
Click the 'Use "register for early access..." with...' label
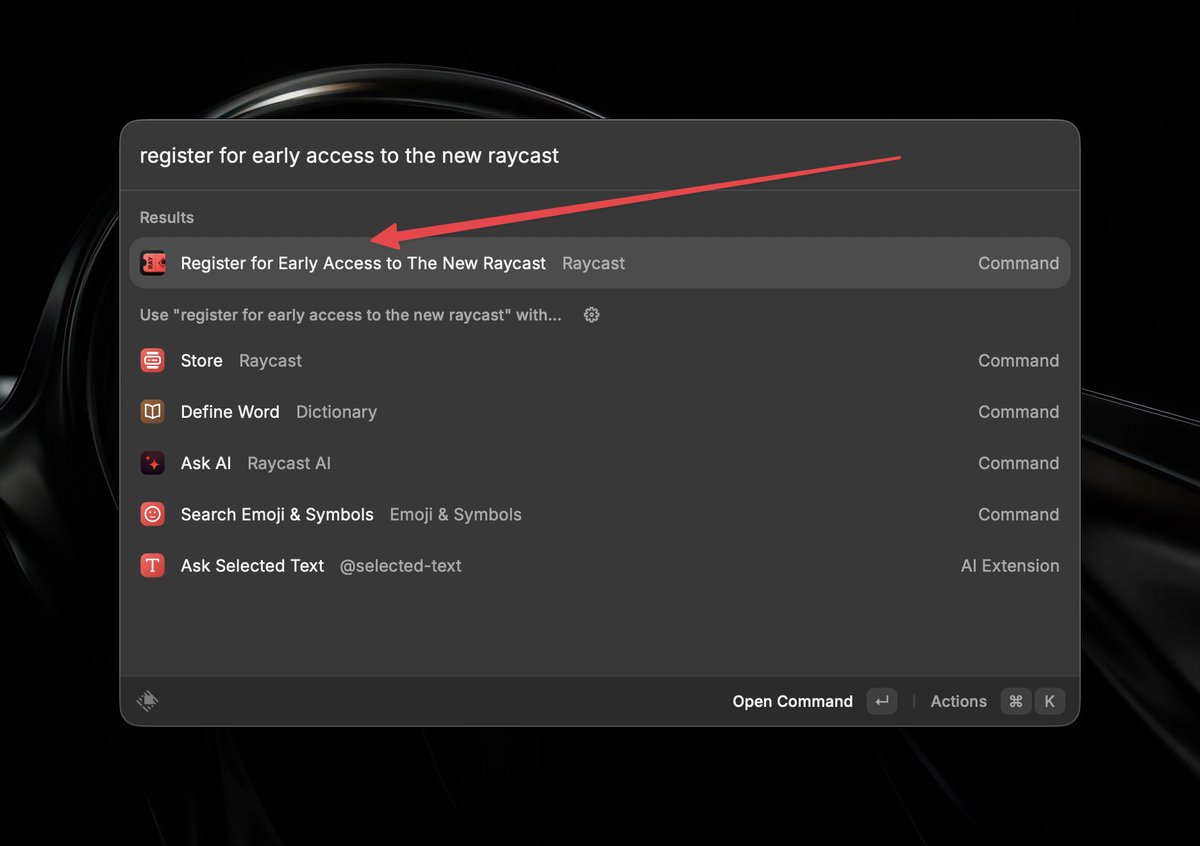[x=351, y=315]
